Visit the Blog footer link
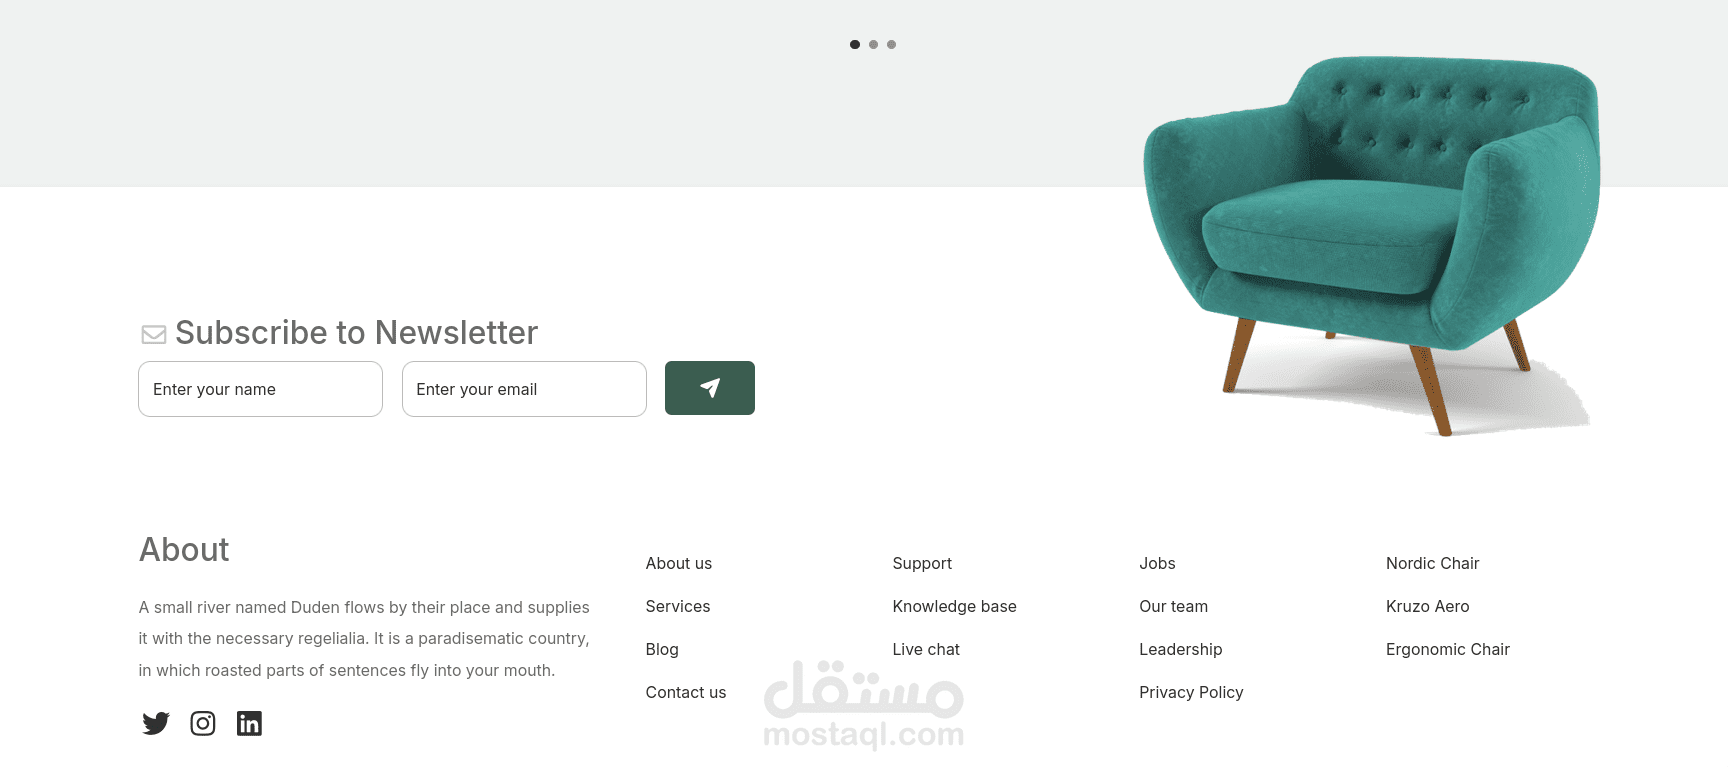The image size is (1728, 767). coord(662,649)
